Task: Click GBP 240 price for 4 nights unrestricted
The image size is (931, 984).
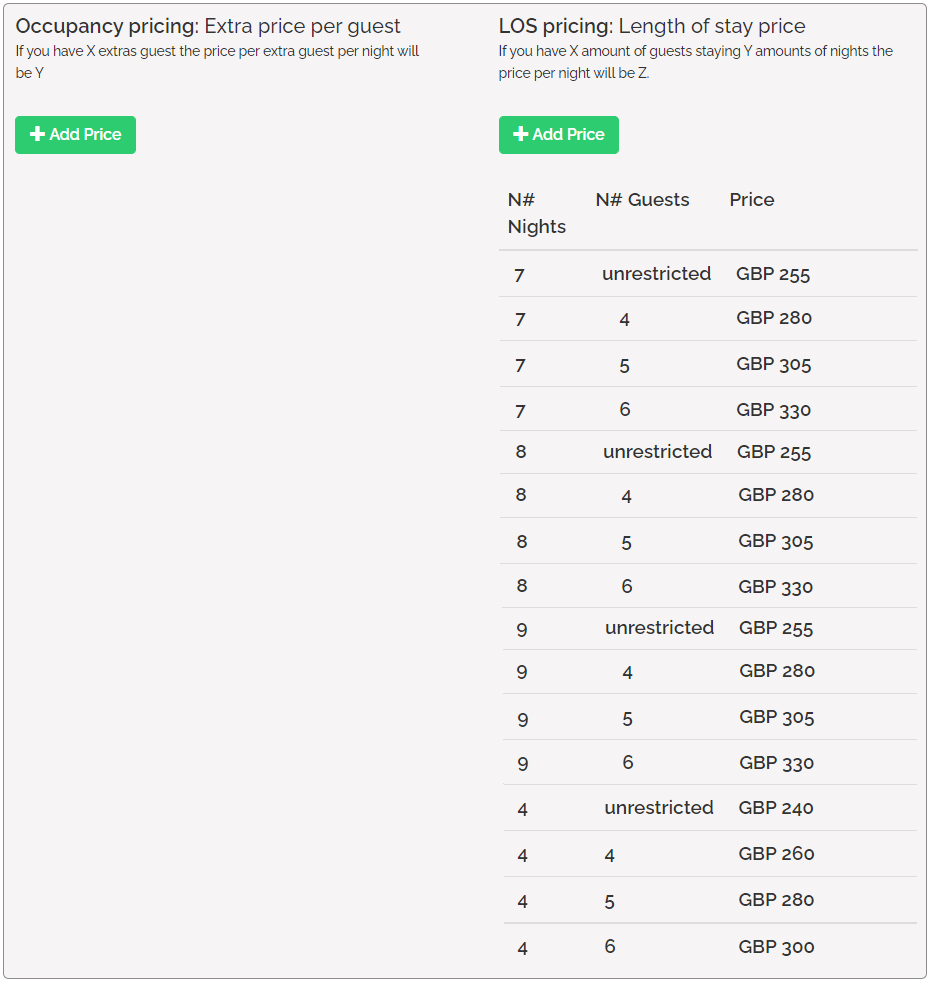Action: click(x=775, y=808)
